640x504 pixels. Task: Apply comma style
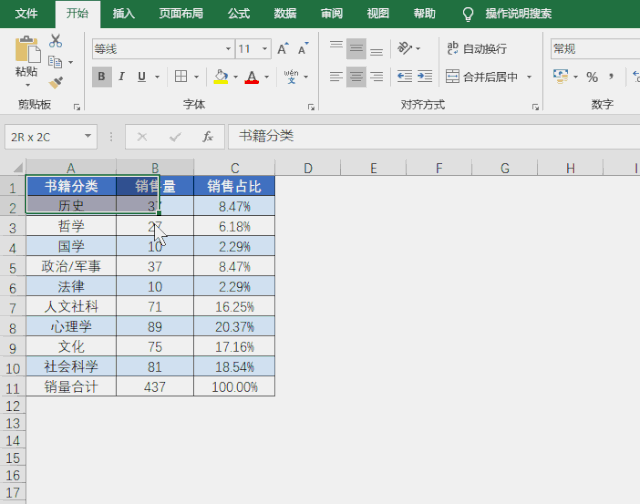point(611,76)
